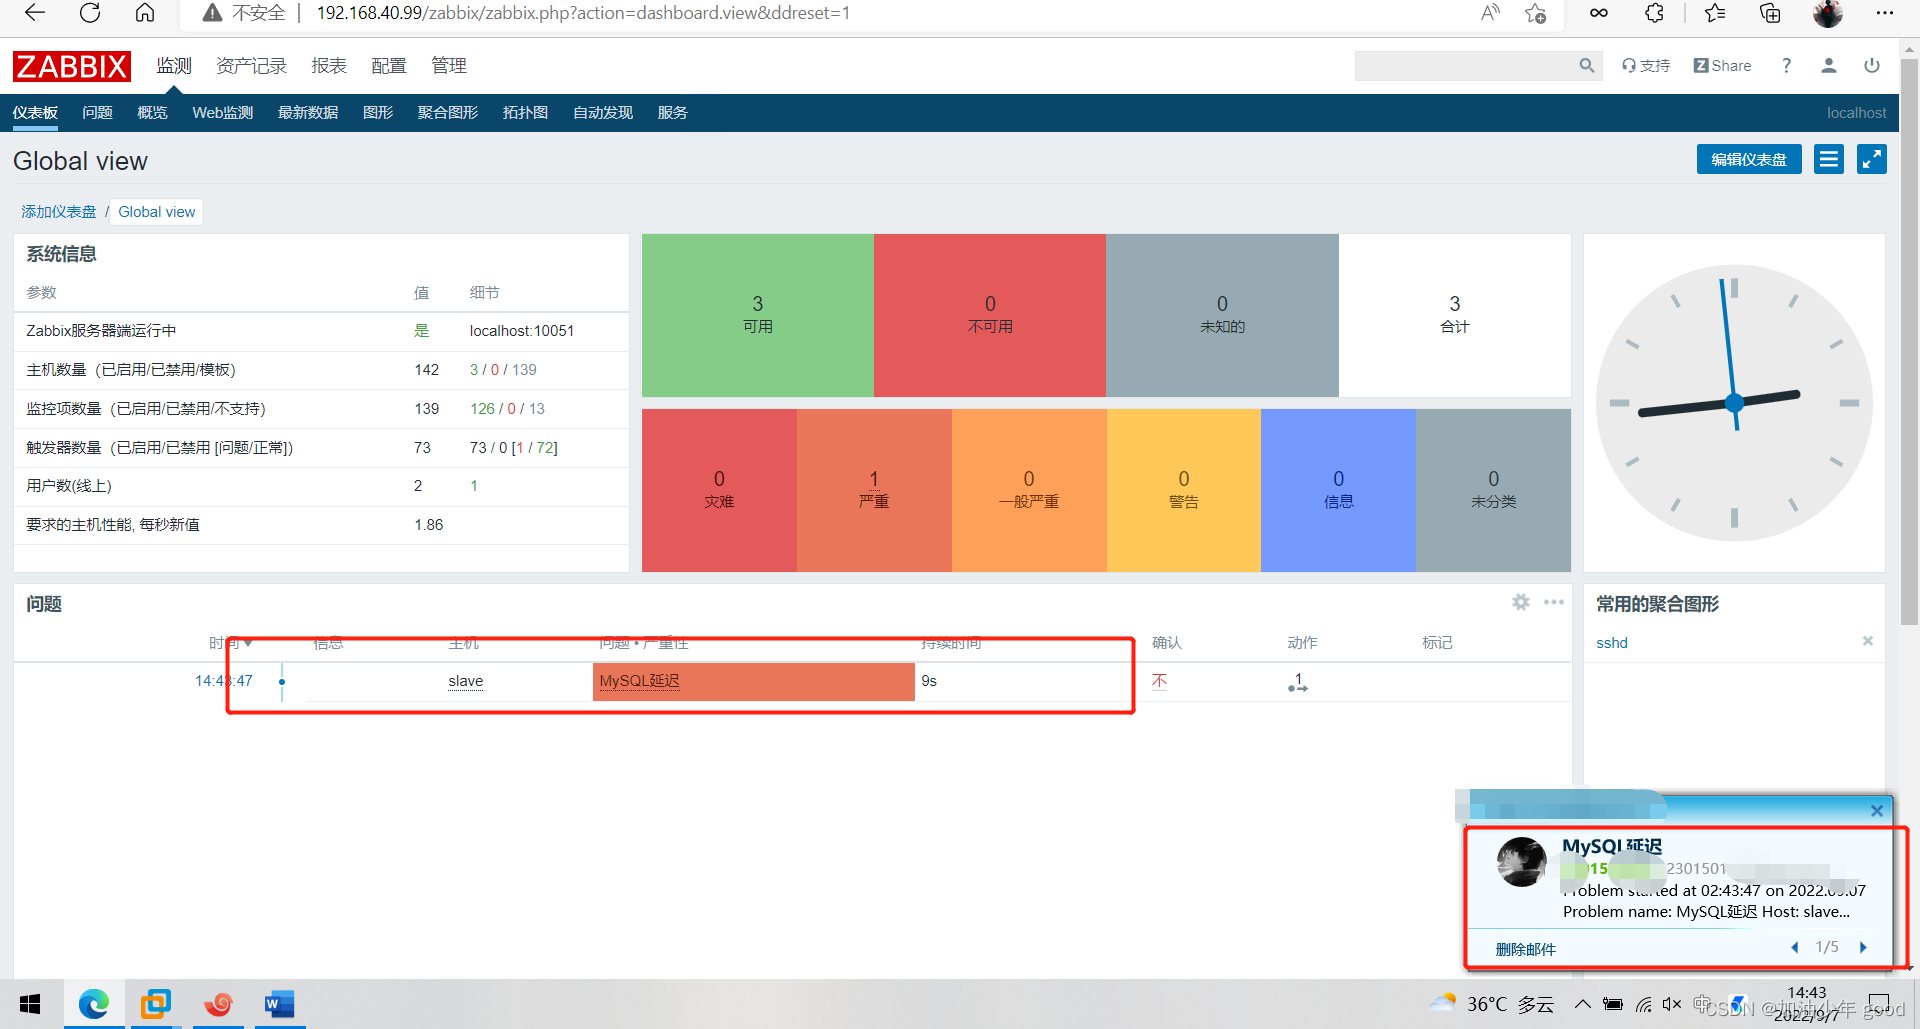Open the 管理 main menu
Screen dimensions: 1920x1029
449,66
